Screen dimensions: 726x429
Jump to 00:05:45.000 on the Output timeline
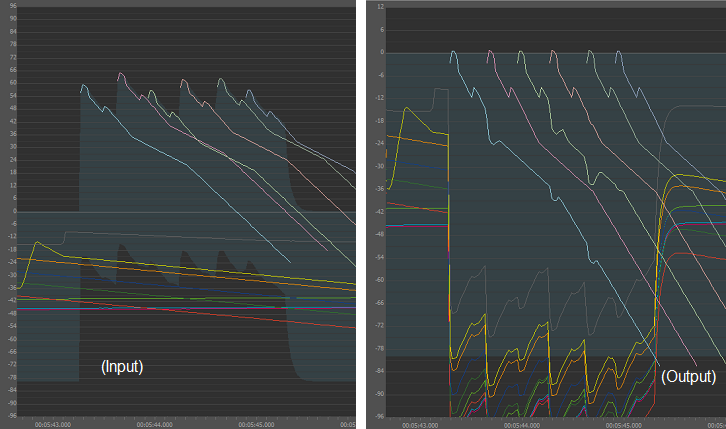click(x=628, y=424)
